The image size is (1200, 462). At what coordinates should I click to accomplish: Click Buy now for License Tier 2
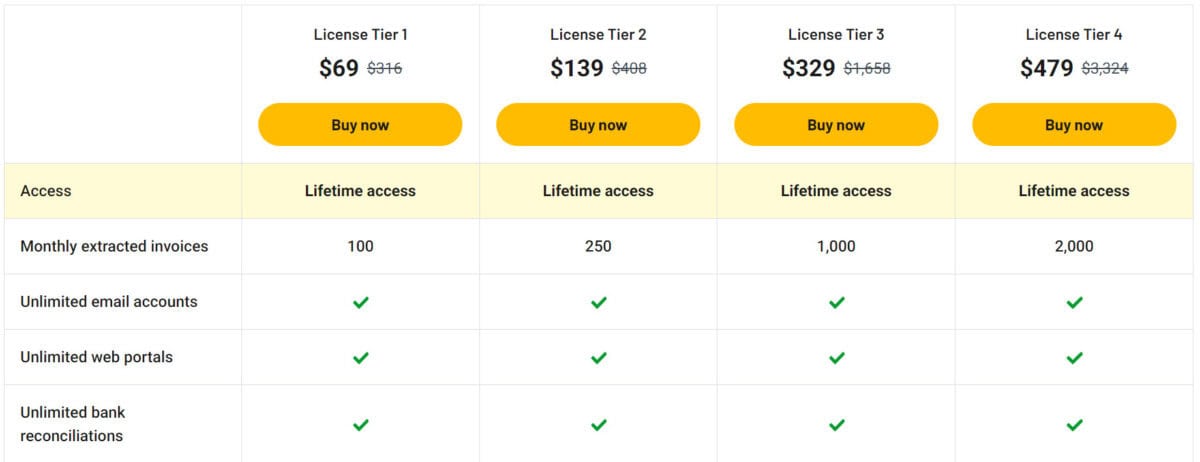(598, 125)
